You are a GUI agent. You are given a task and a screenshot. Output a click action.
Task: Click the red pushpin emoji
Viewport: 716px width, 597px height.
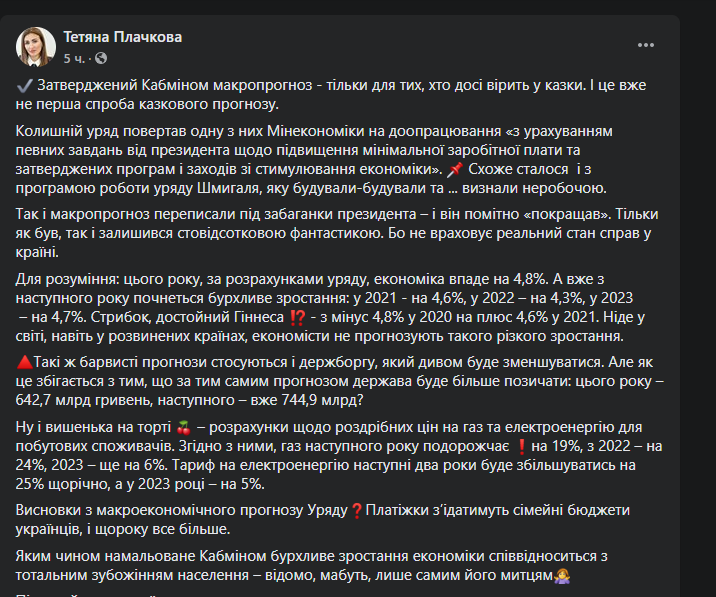pyautogui.click(x=456, y=169)
